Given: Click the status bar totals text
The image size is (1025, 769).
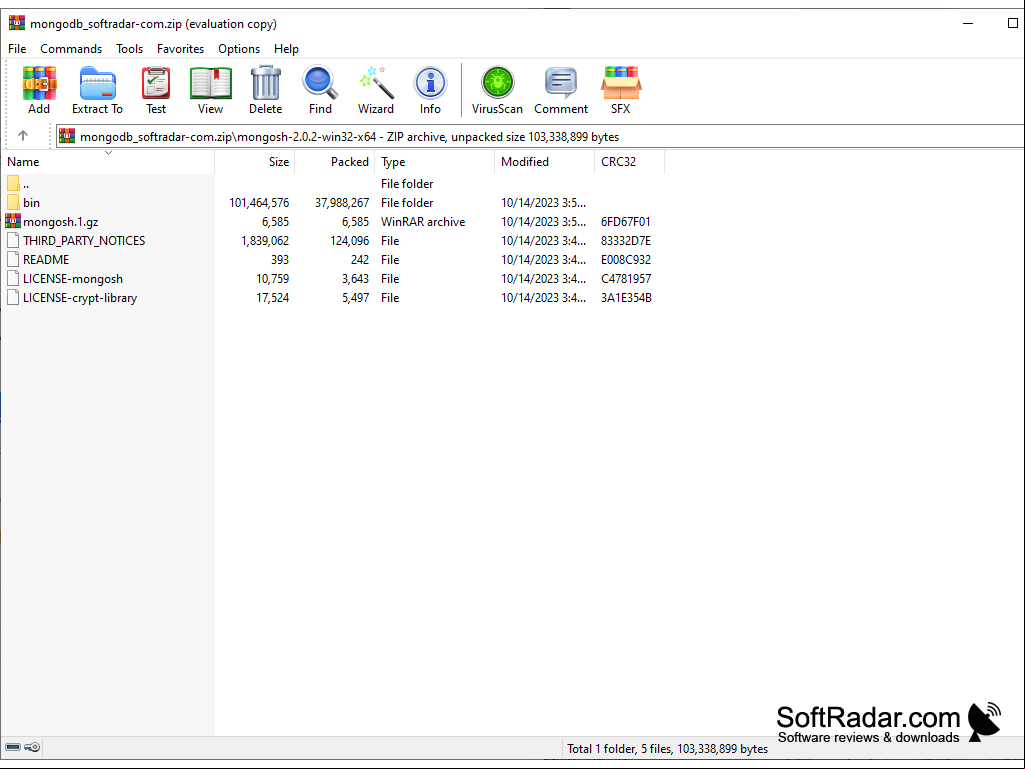Looking at the screenshot, I should (667, 748).
